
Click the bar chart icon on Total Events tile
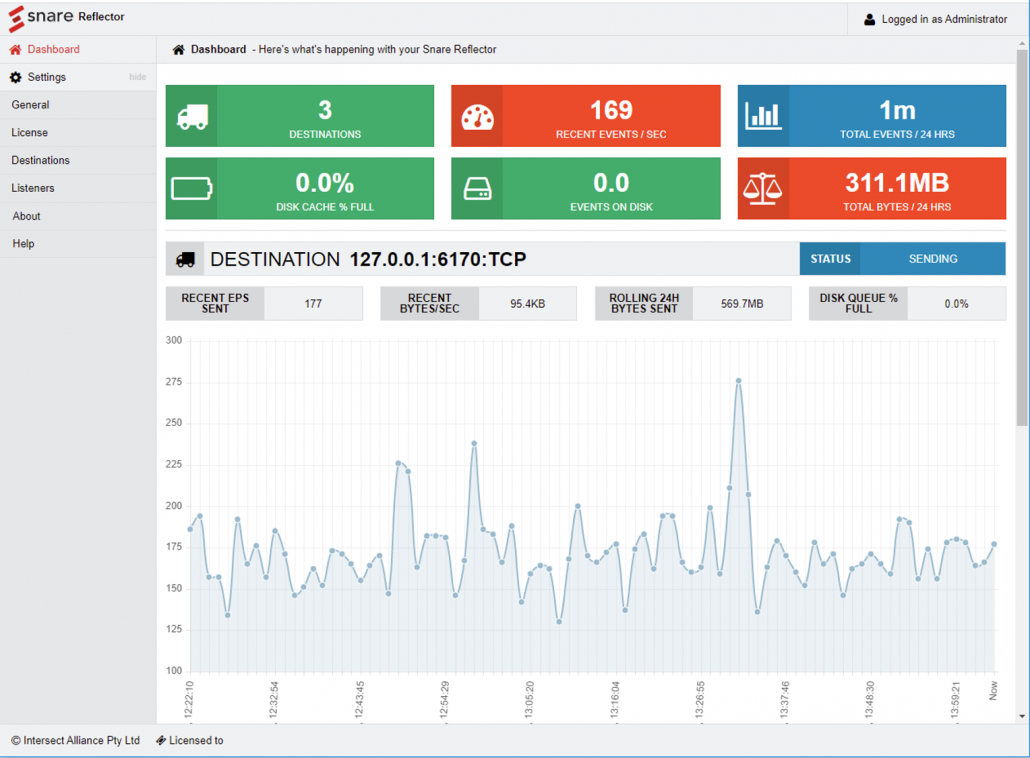(763, 116)
